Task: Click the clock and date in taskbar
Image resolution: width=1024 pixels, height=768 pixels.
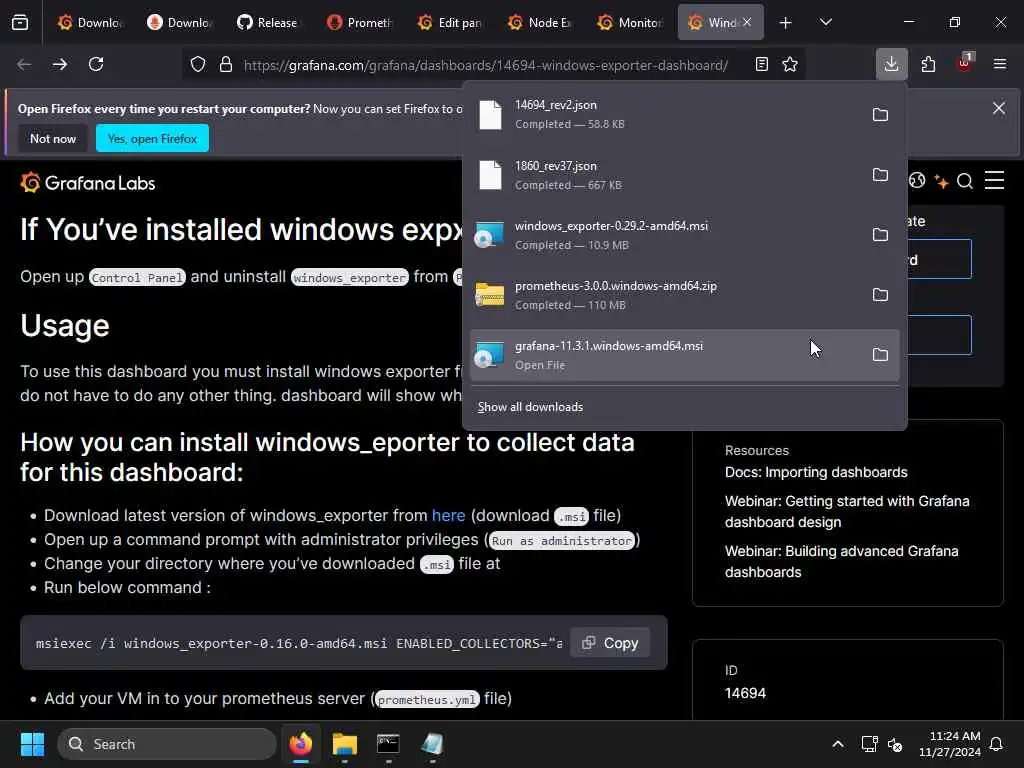Action: [949, 744]
